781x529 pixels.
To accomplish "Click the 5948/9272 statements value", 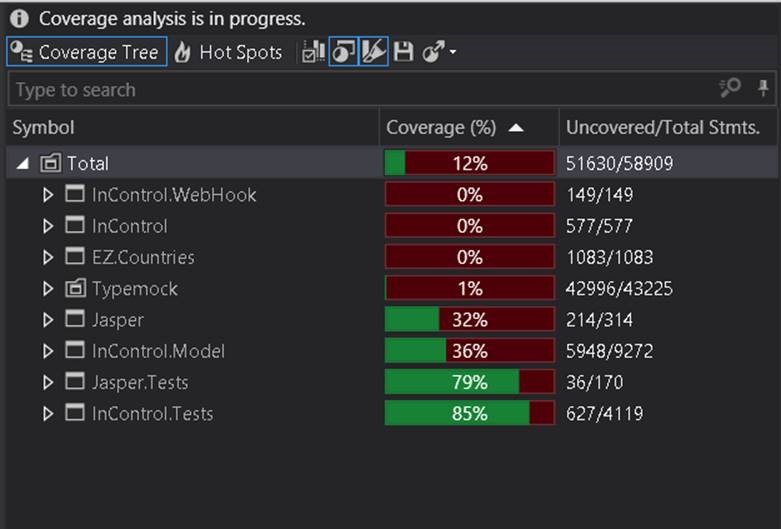I will coord(610,351).
